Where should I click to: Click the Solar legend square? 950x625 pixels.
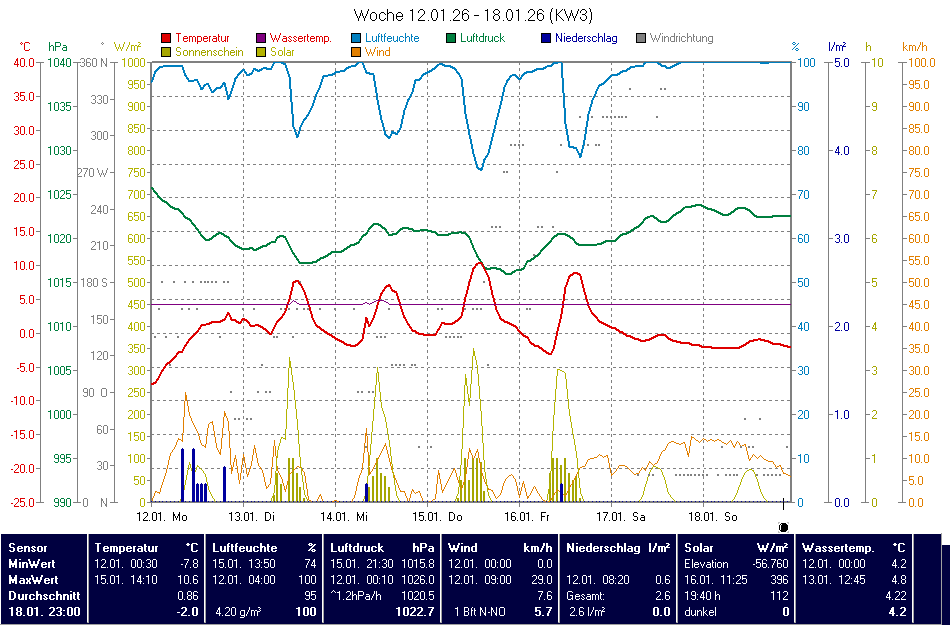coord(263,52)
